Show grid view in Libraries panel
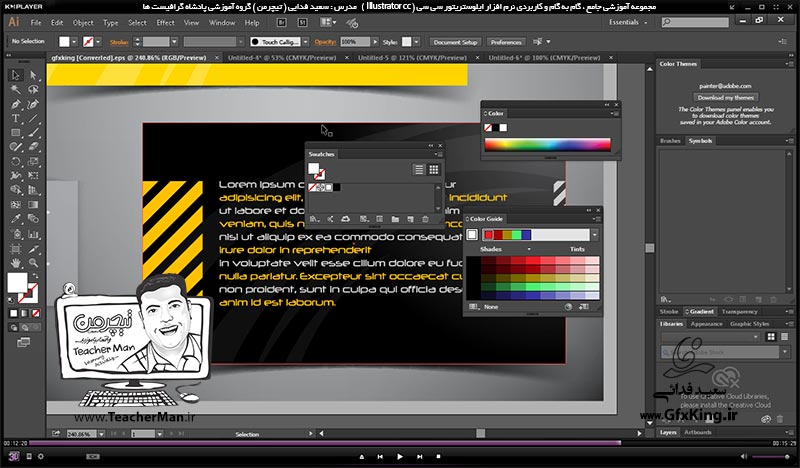This screenshot has height=468, width=800. click(771, 336)
